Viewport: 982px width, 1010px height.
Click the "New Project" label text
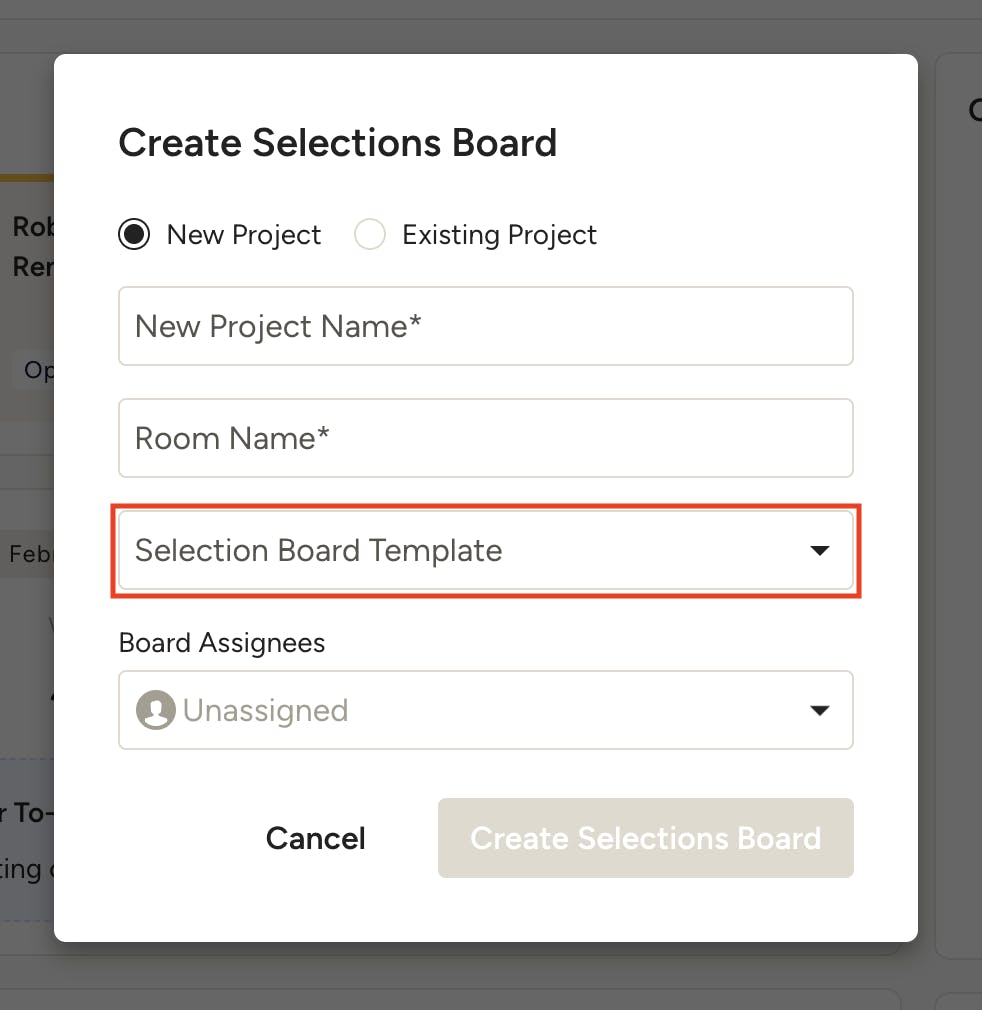244,235
